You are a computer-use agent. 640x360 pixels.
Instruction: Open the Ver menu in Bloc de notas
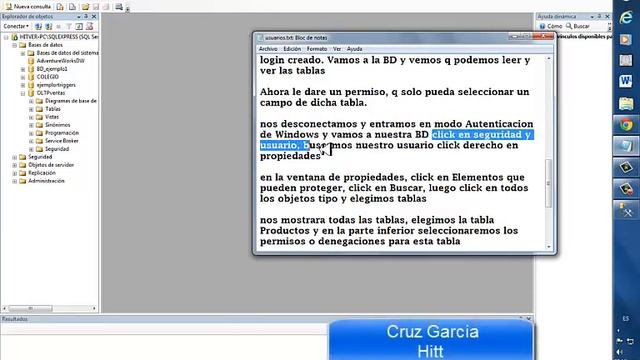(x=337, y=49)
